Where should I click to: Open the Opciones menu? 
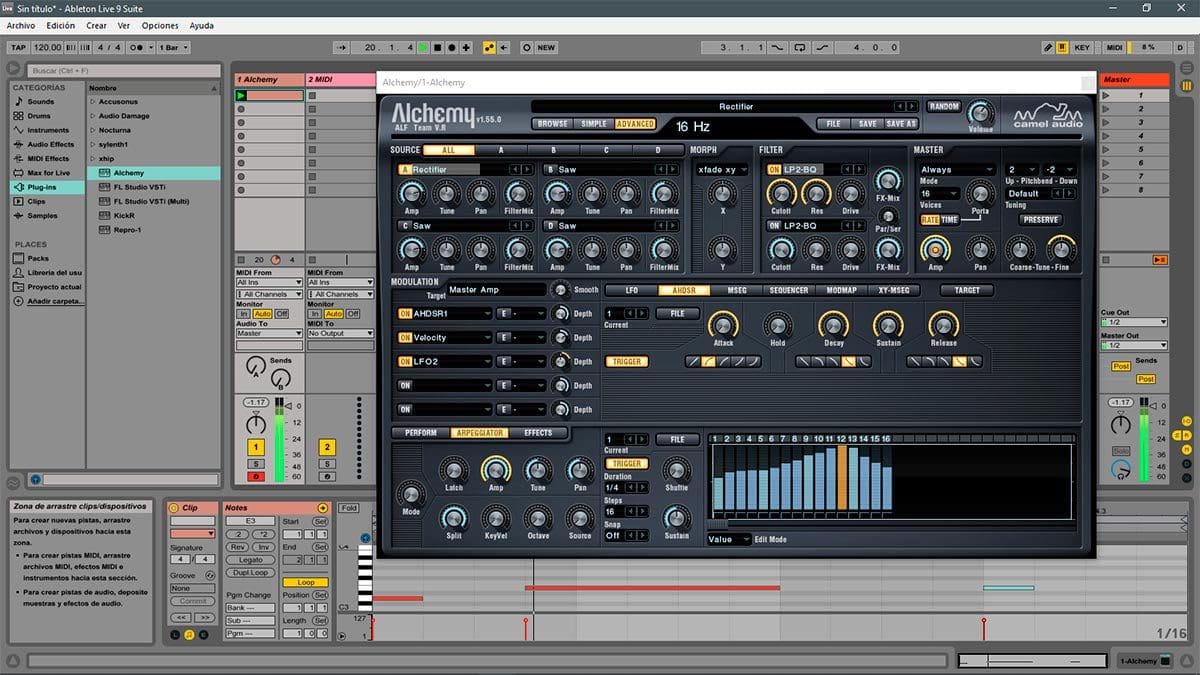coord(160,25)
